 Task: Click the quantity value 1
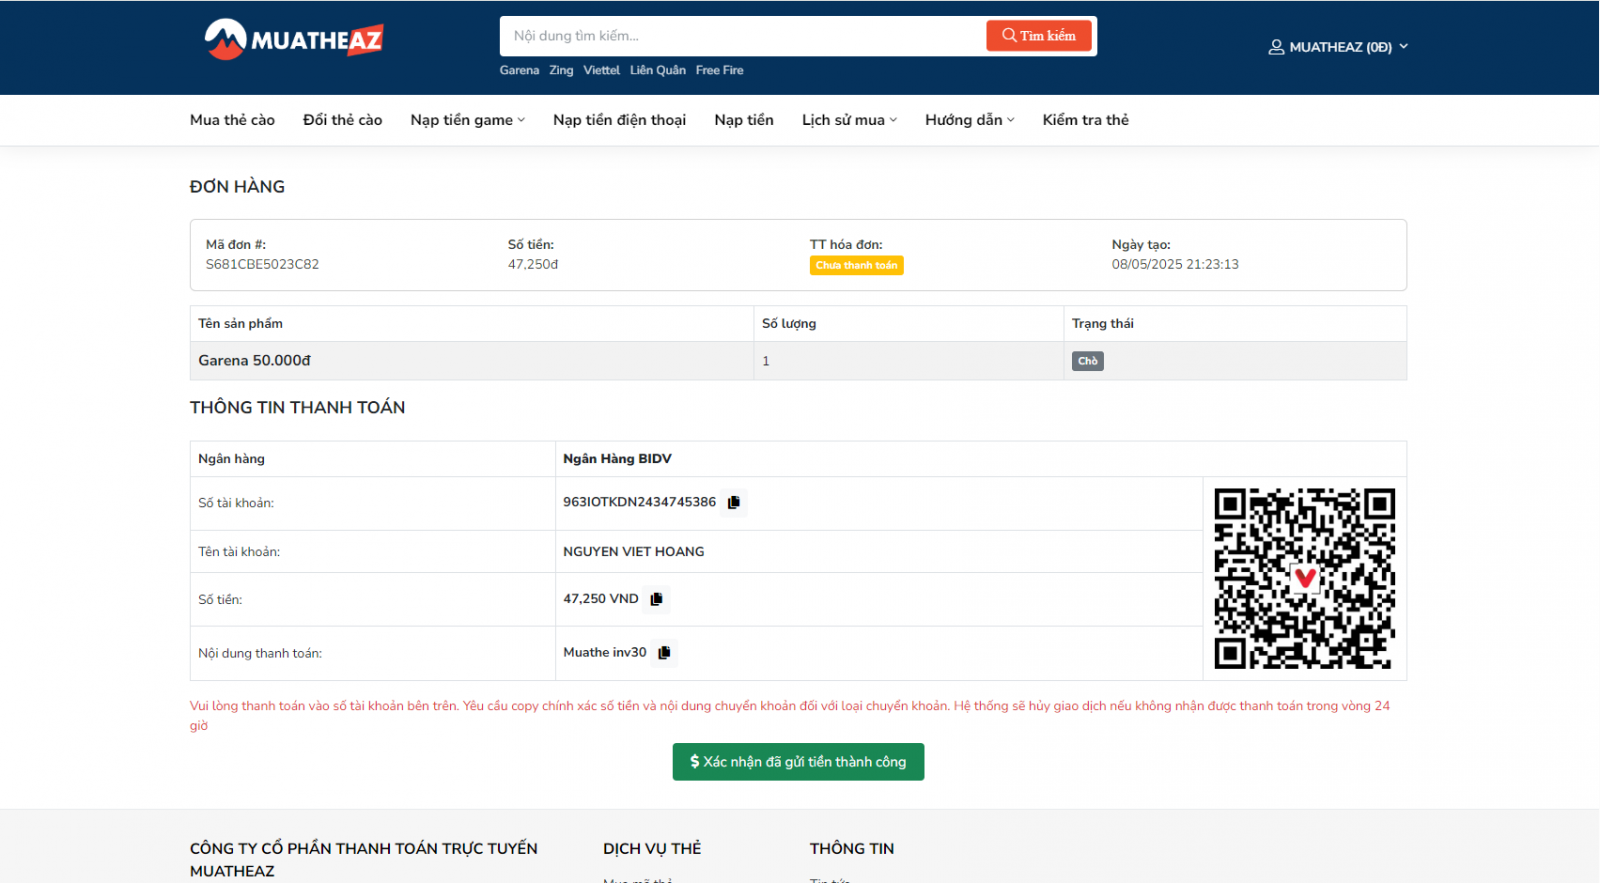click(766, 361)
